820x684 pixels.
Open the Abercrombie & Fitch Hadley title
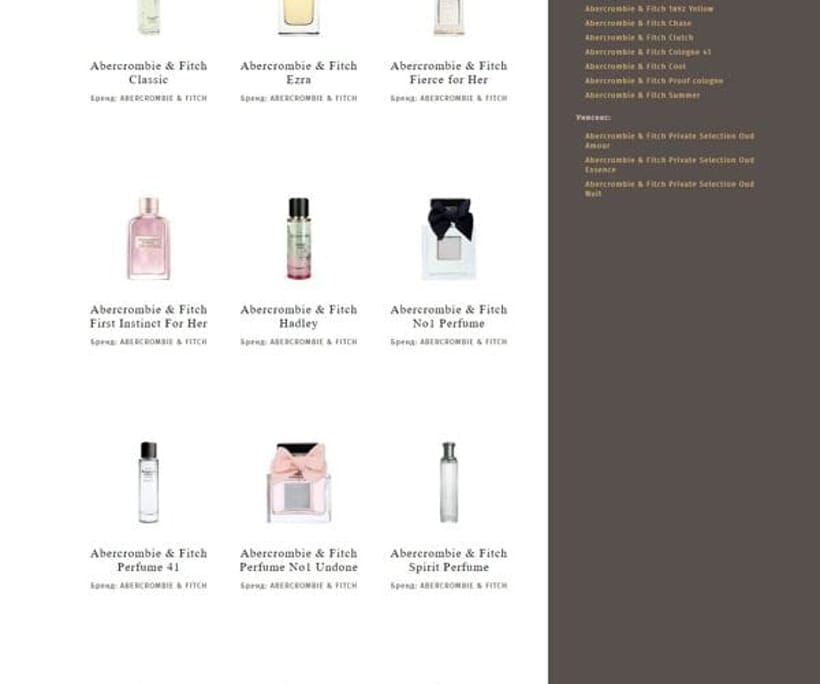[x=299, y=316]
